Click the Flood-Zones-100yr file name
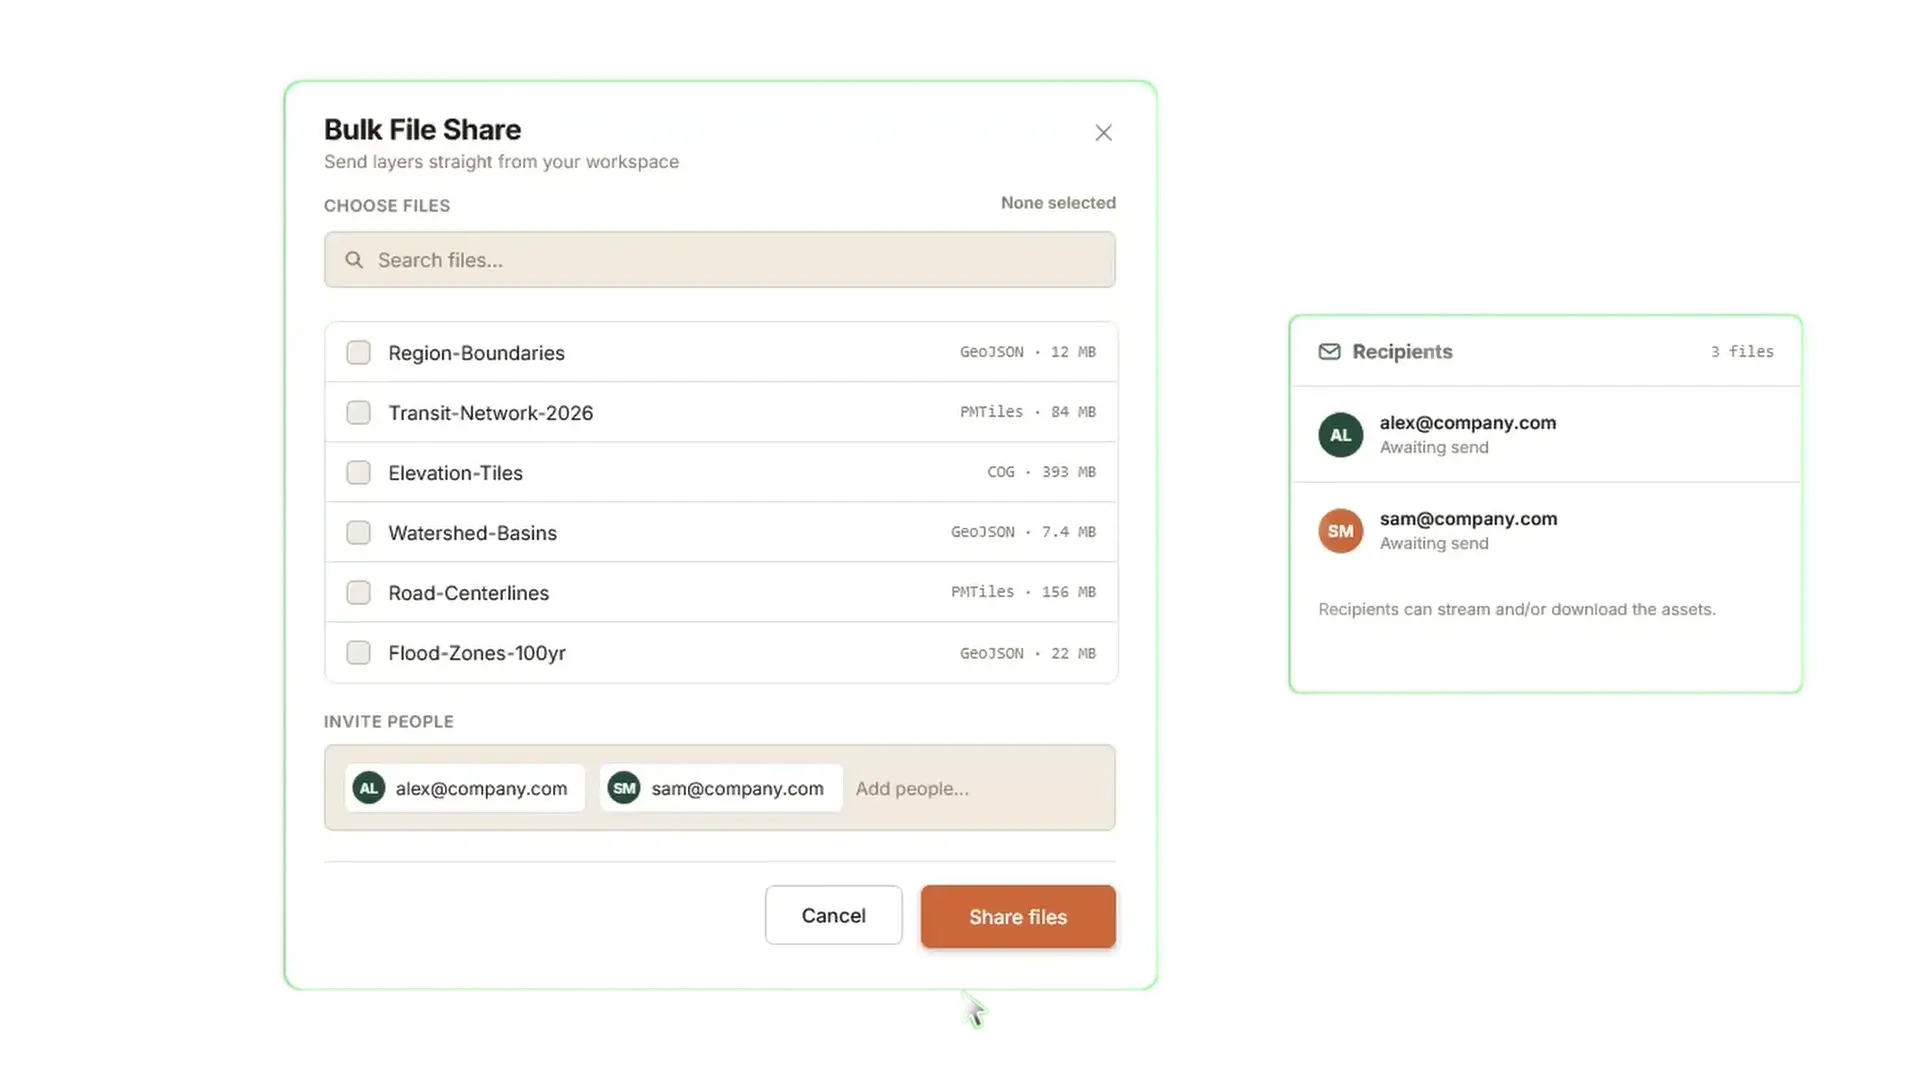 click(x=477, y=653)
